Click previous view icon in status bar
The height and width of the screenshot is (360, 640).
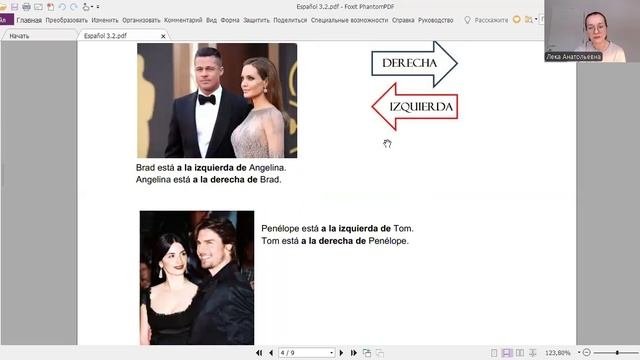(x=367, y=353)
